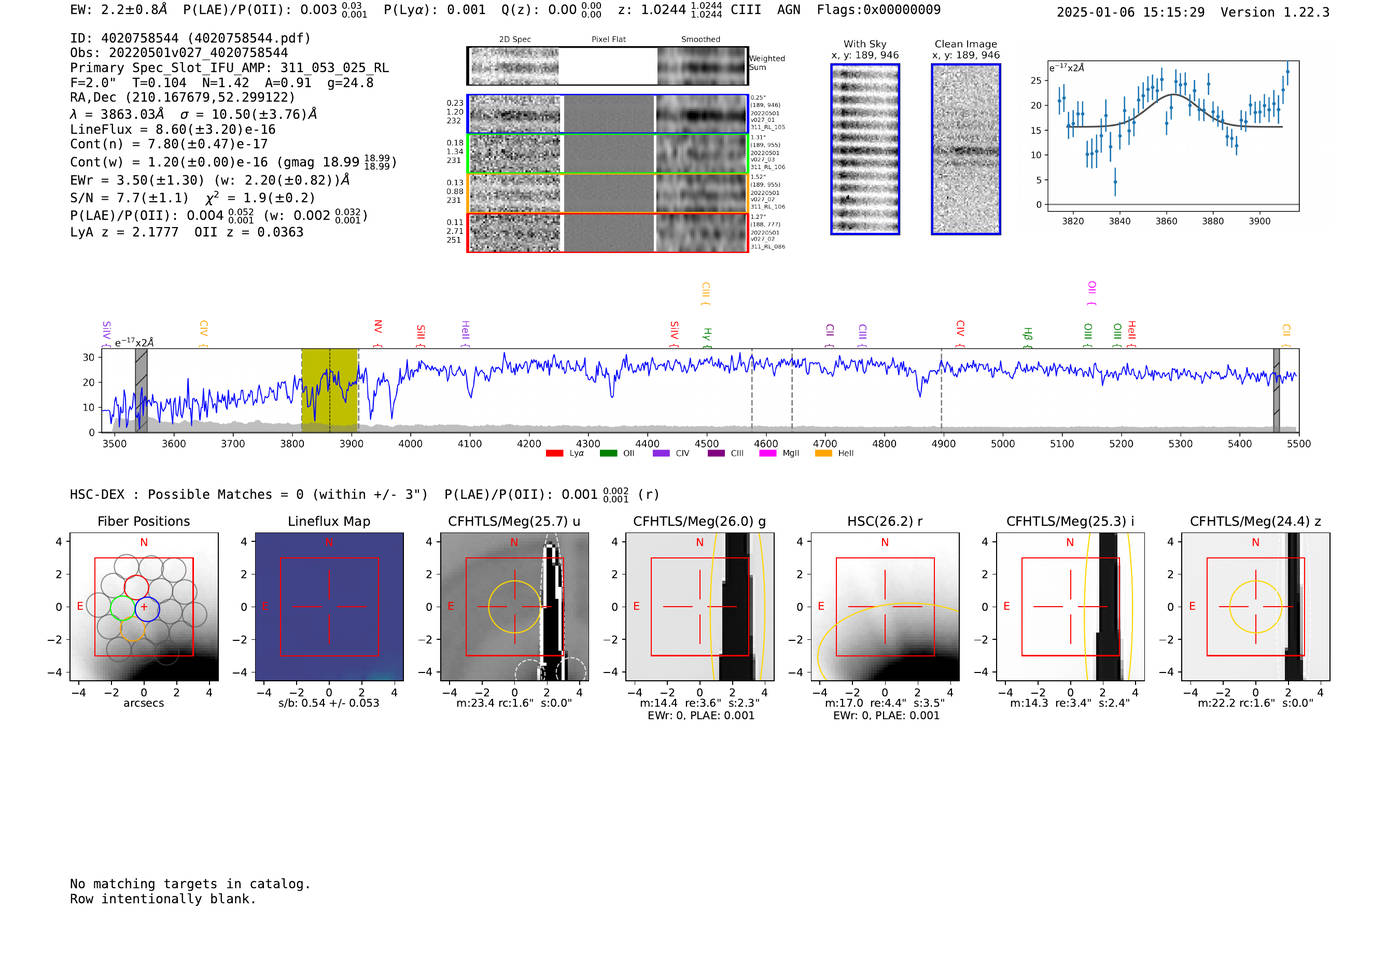Click the Primary Spec_Slot_IFU_AMP line
The width and height of the screenshot is (1400, 953).
click(x=230, y=68)
